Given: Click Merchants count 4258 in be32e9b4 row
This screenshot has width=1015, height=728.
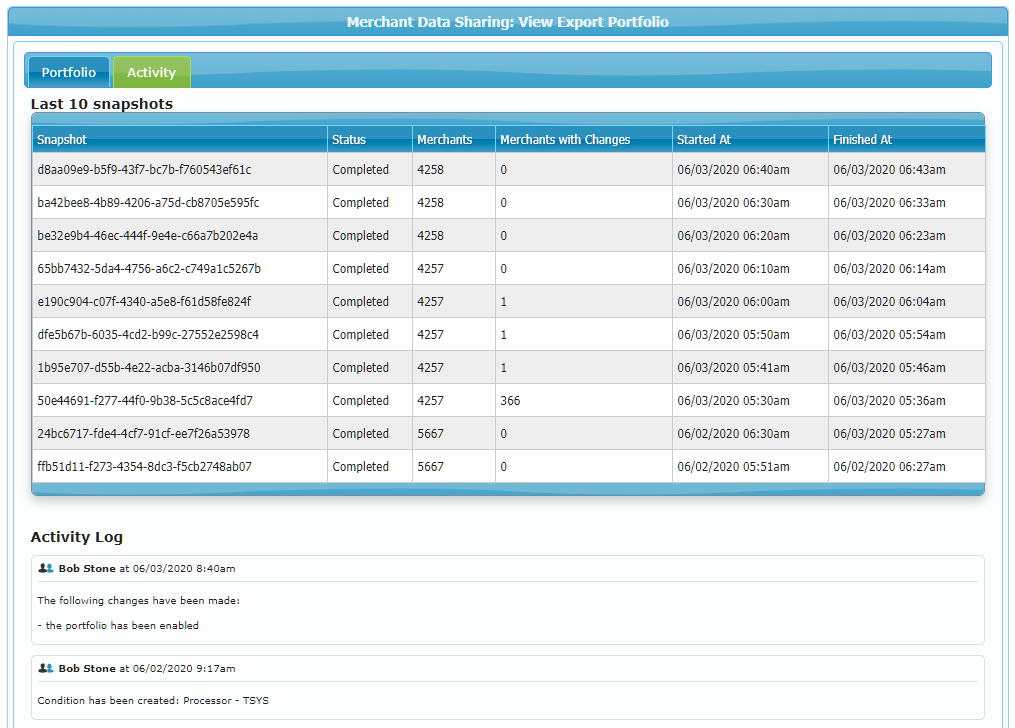Looking at the screenshot, I should [x=430, y=236].
